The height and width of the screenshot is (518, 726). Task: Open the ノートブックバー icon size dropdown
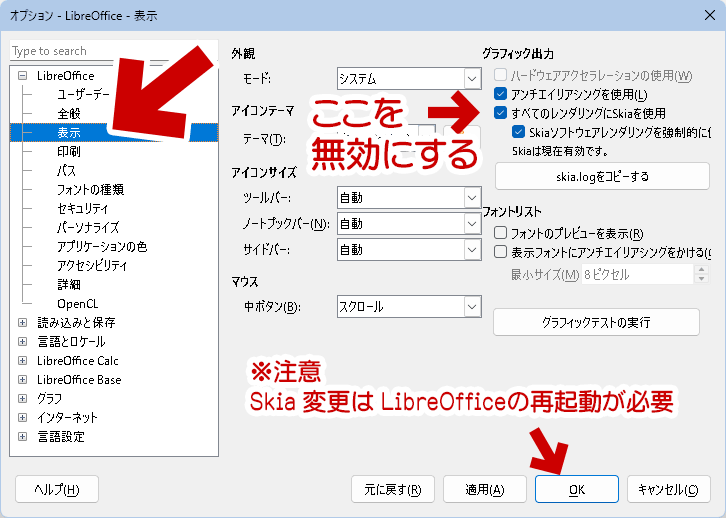[x=409, y=224]
